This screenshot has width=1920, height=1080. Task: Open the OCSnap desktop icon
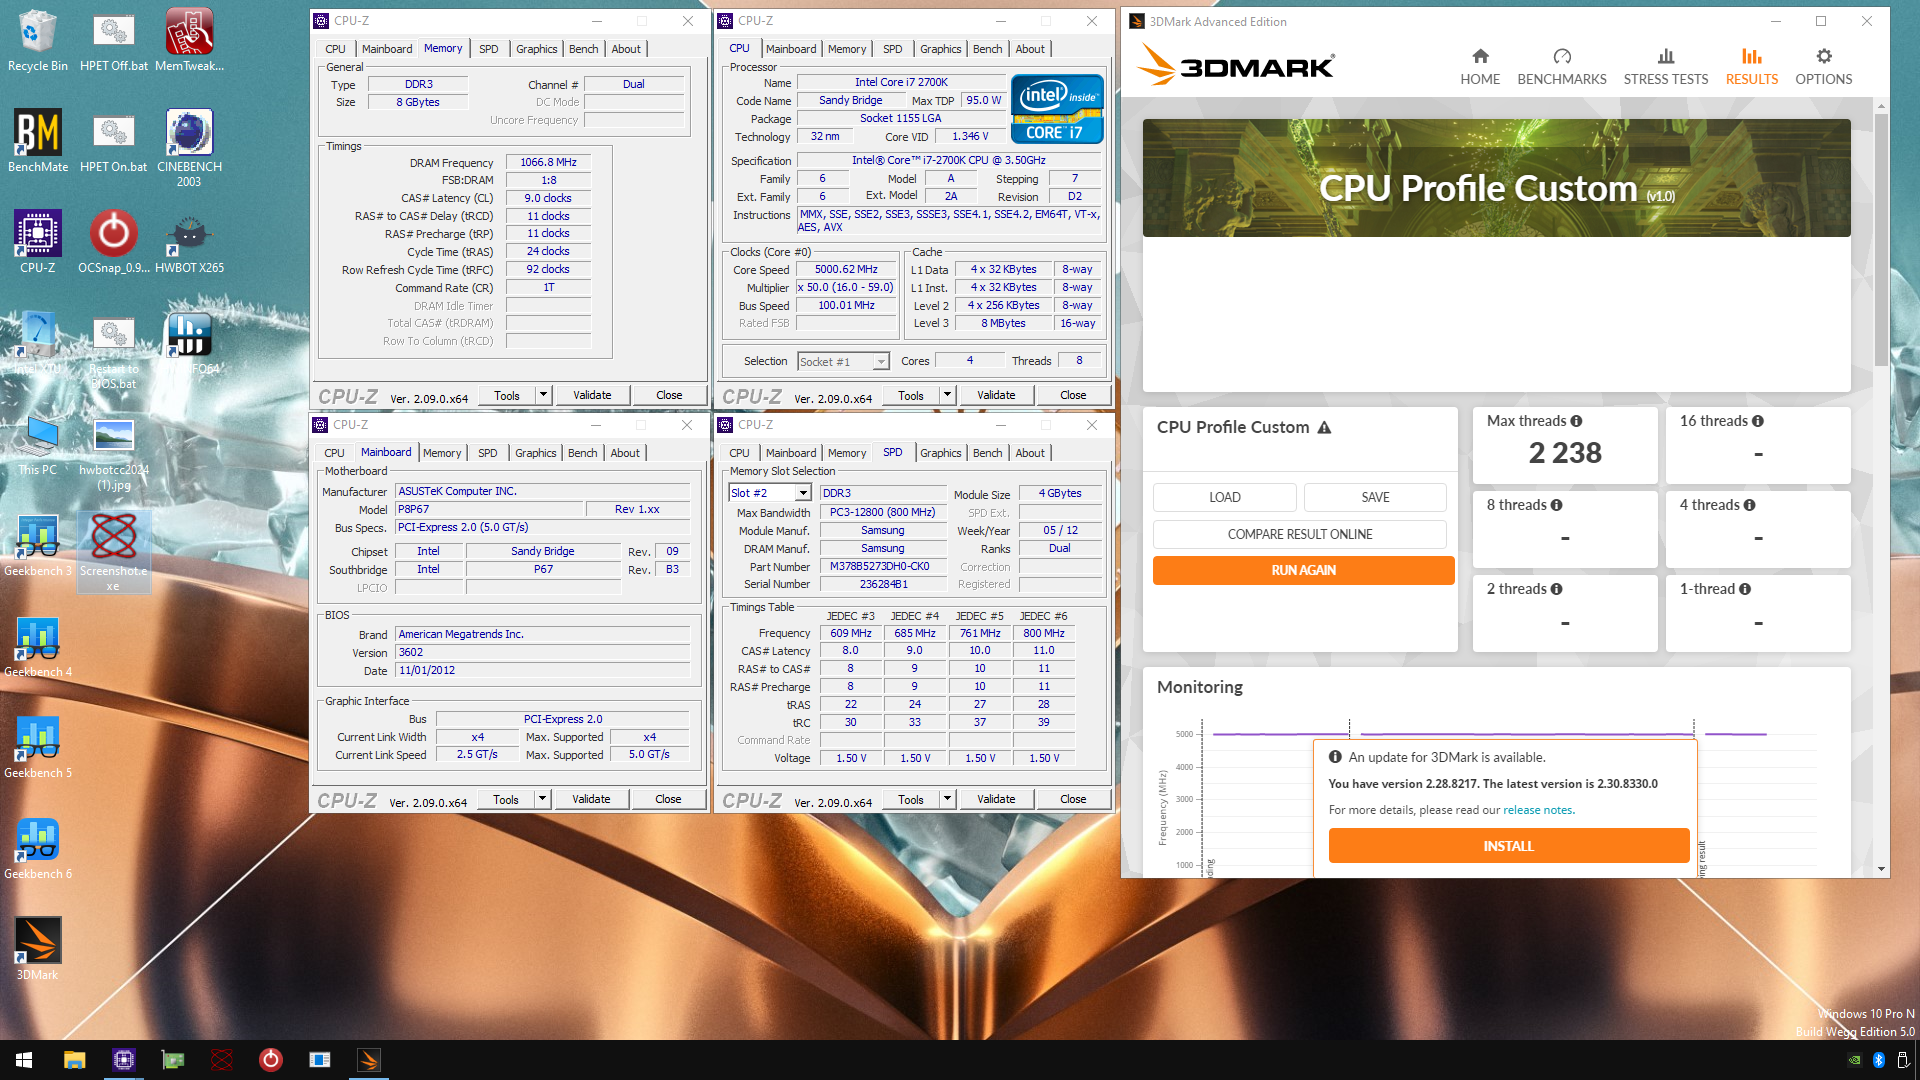pos(114,242)
